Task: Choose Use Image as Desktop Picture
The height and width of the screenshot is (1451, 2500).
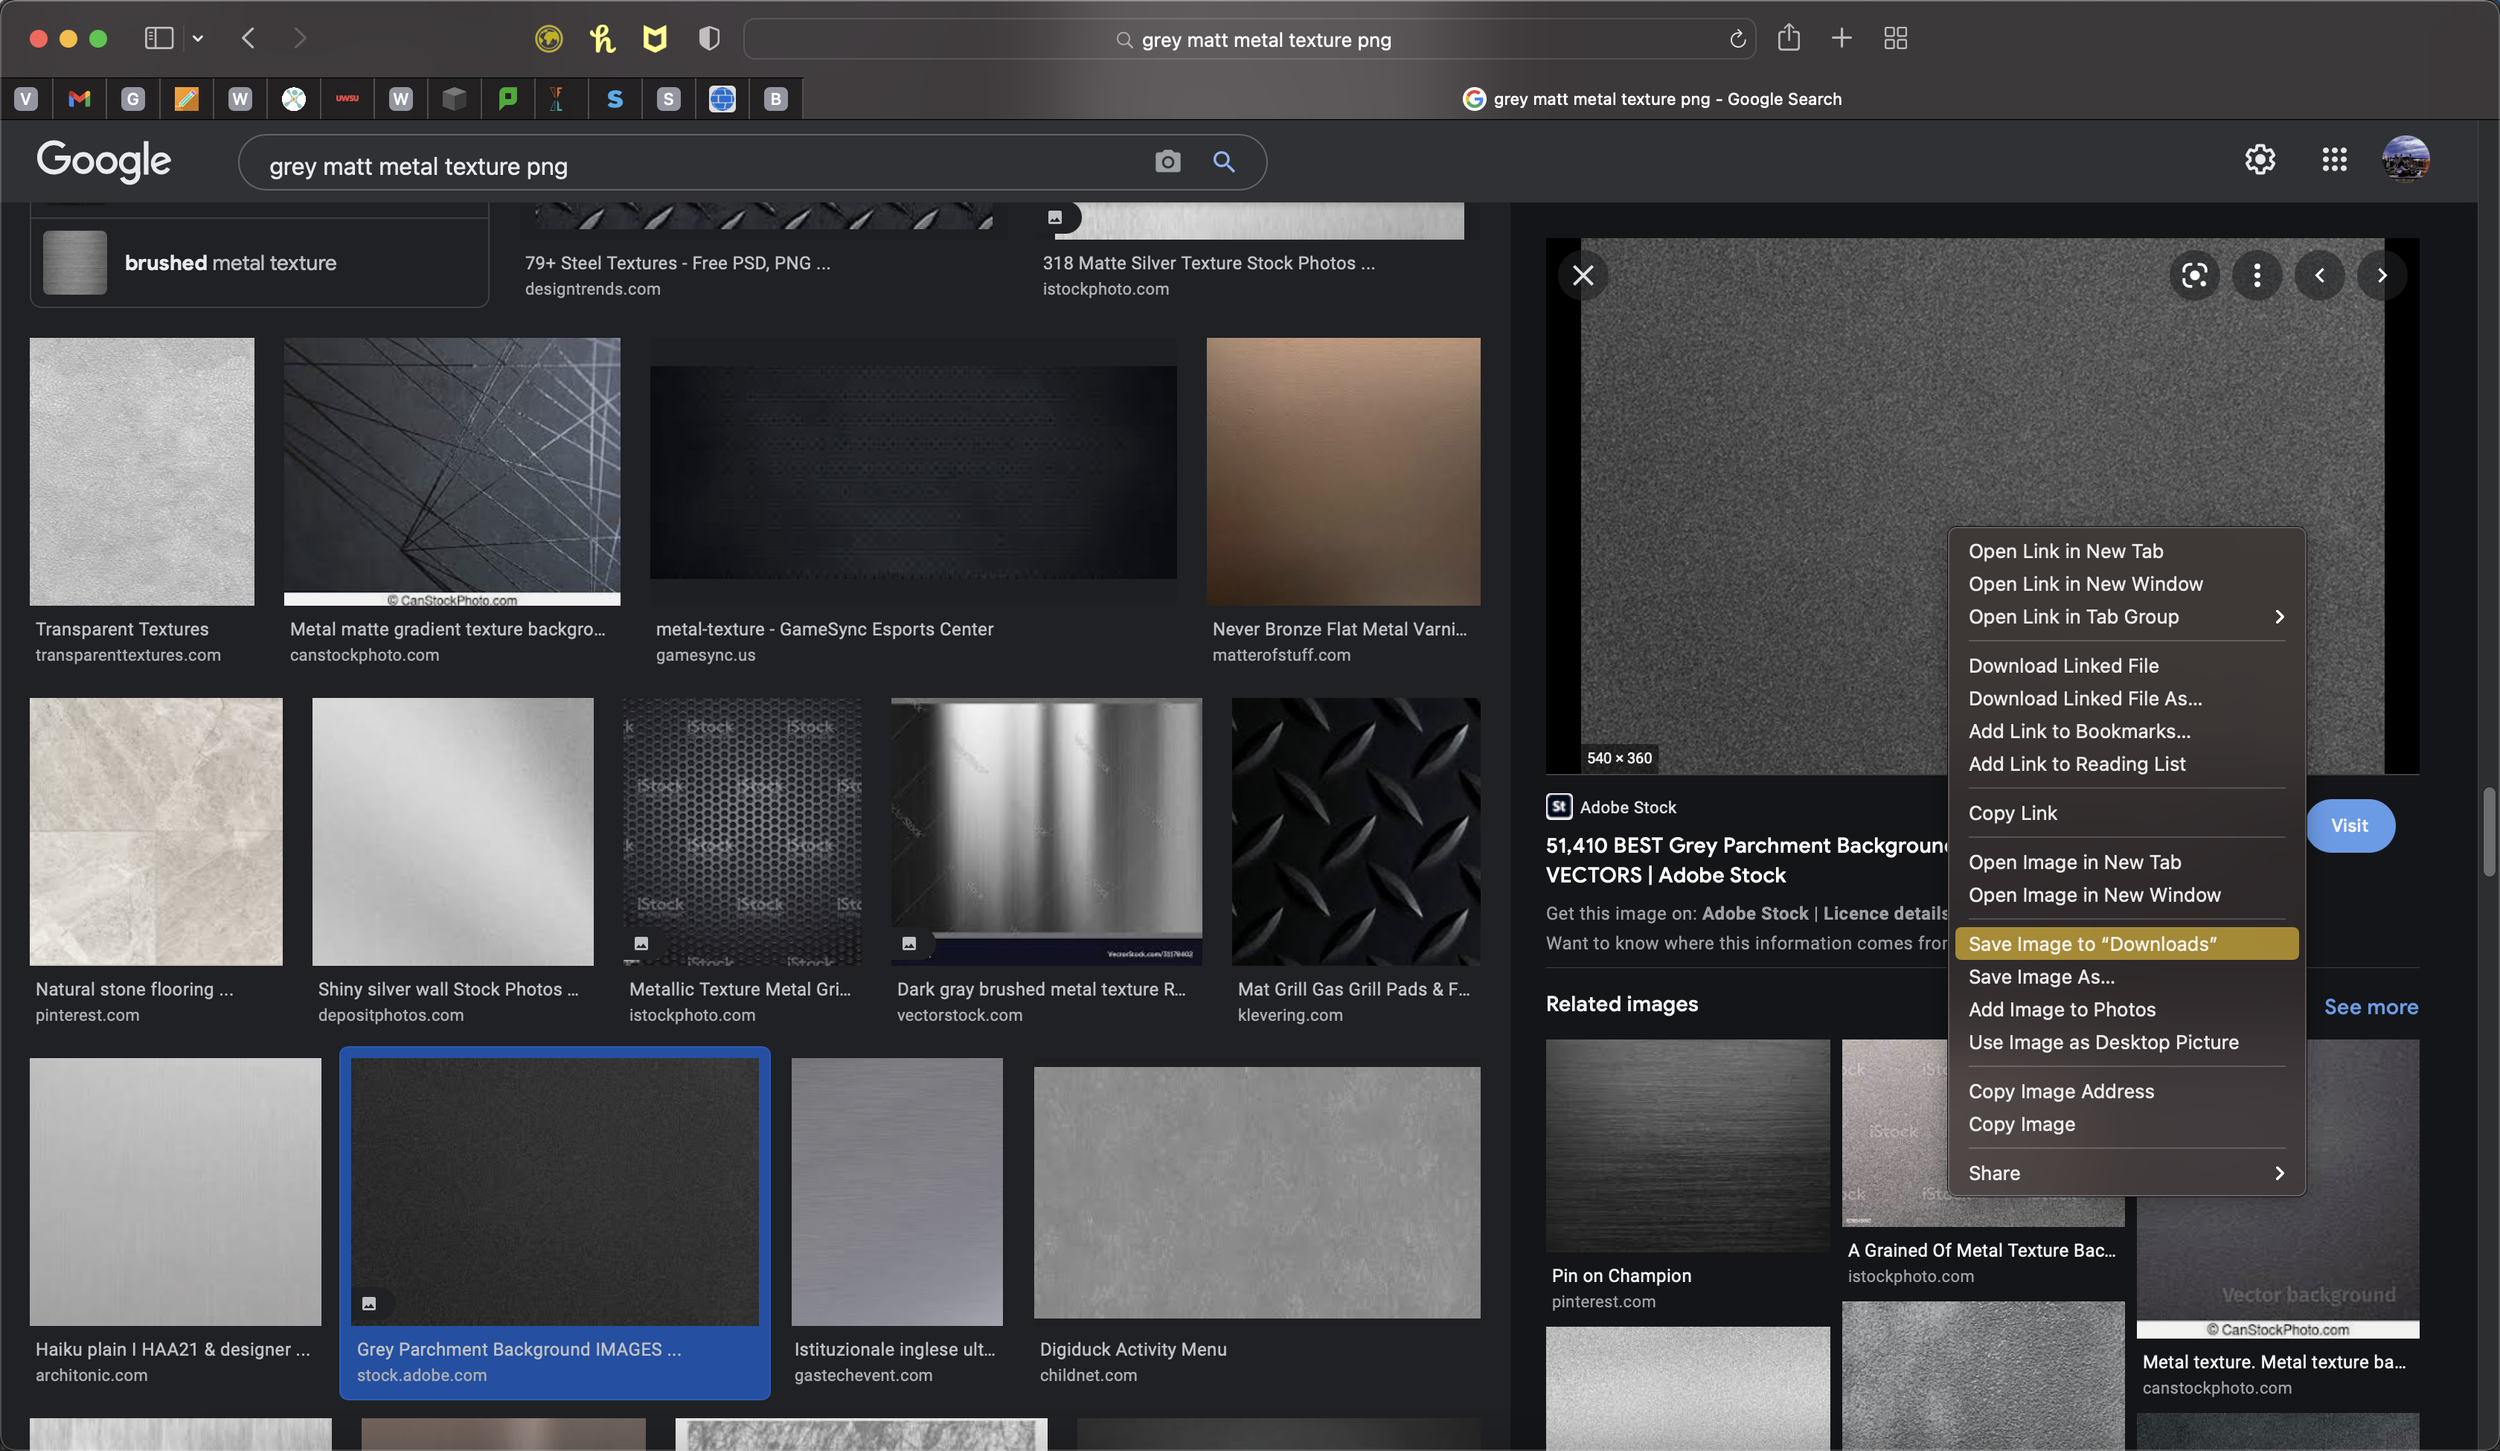Action: pyautogui.click(x=2126, y=1042)
